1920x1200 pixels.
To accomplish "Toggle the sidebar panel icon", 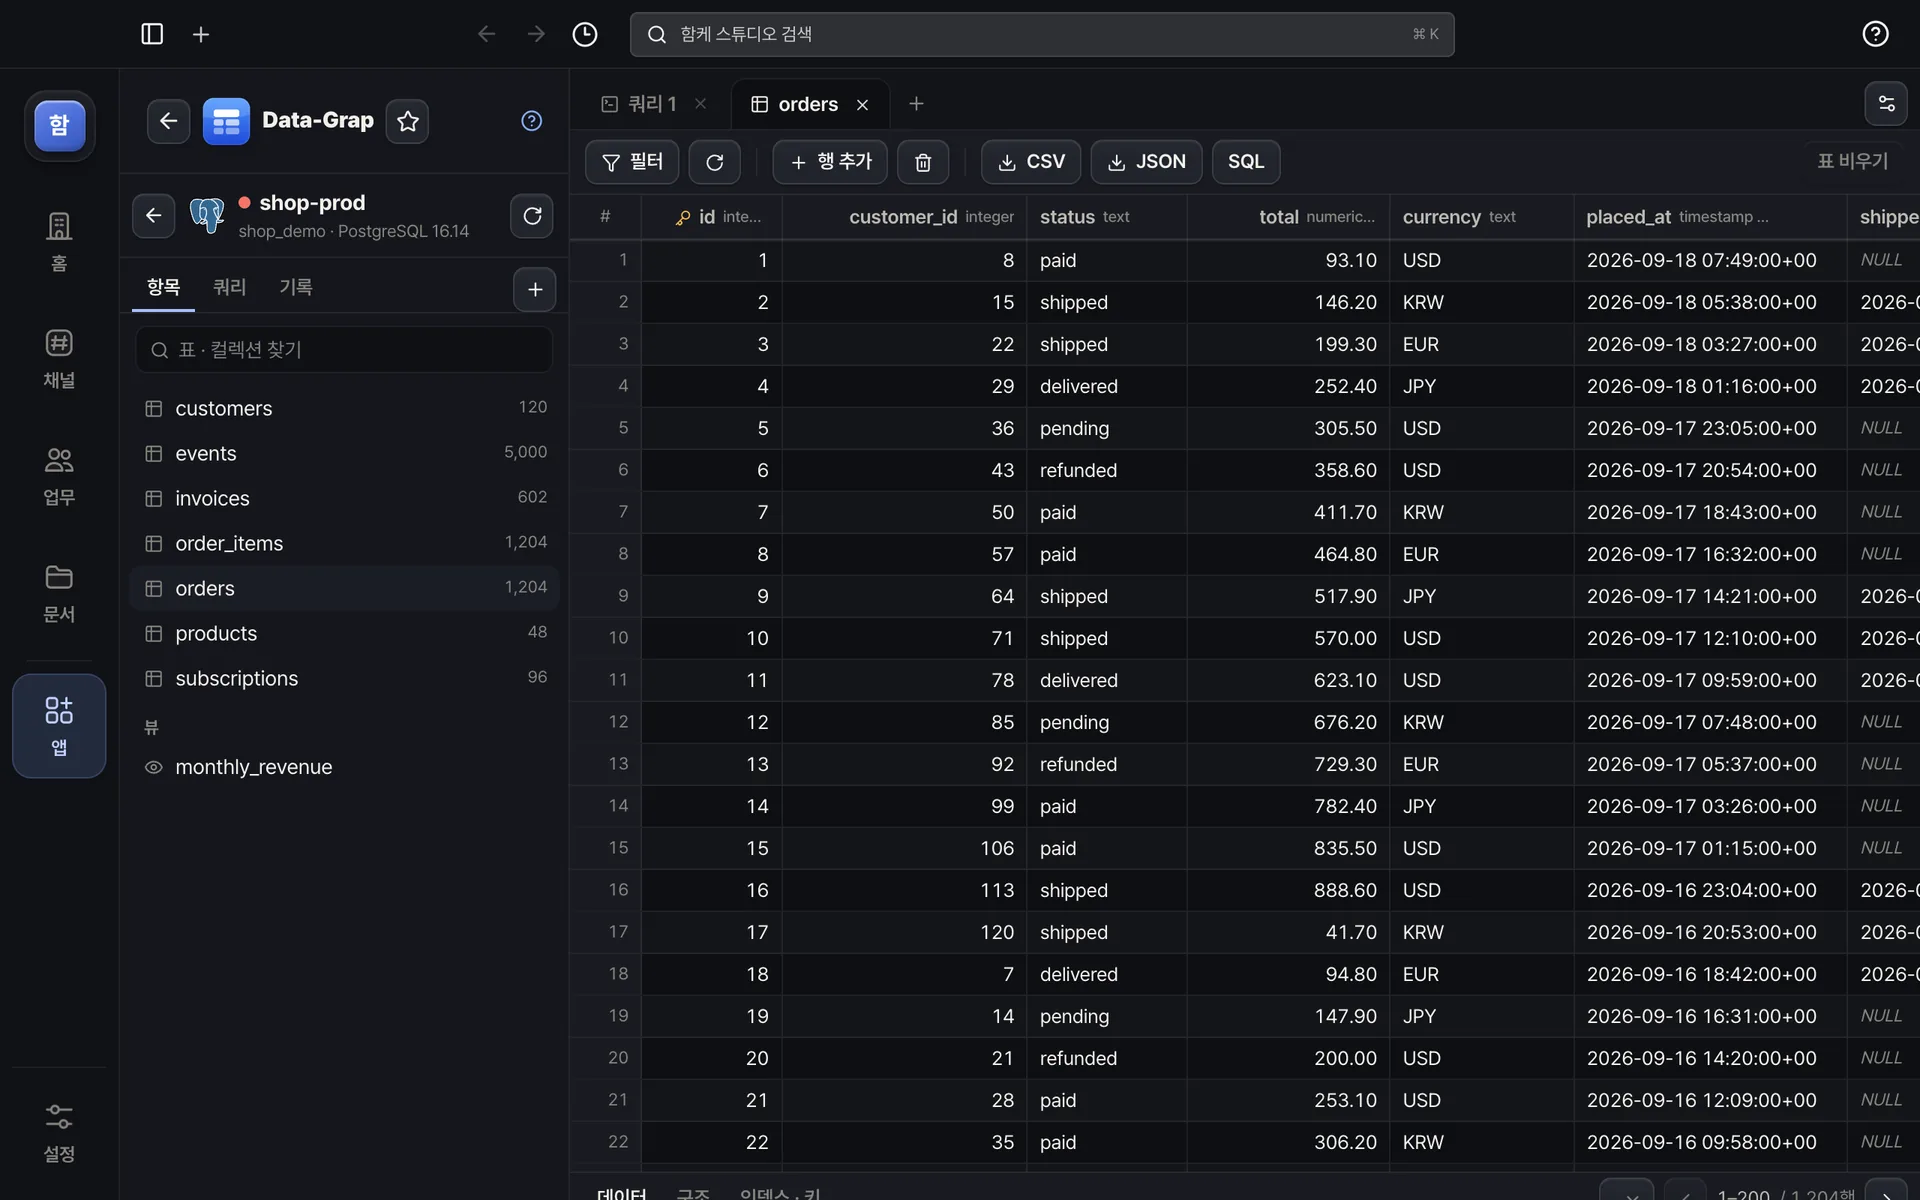I will coord(152,34).
